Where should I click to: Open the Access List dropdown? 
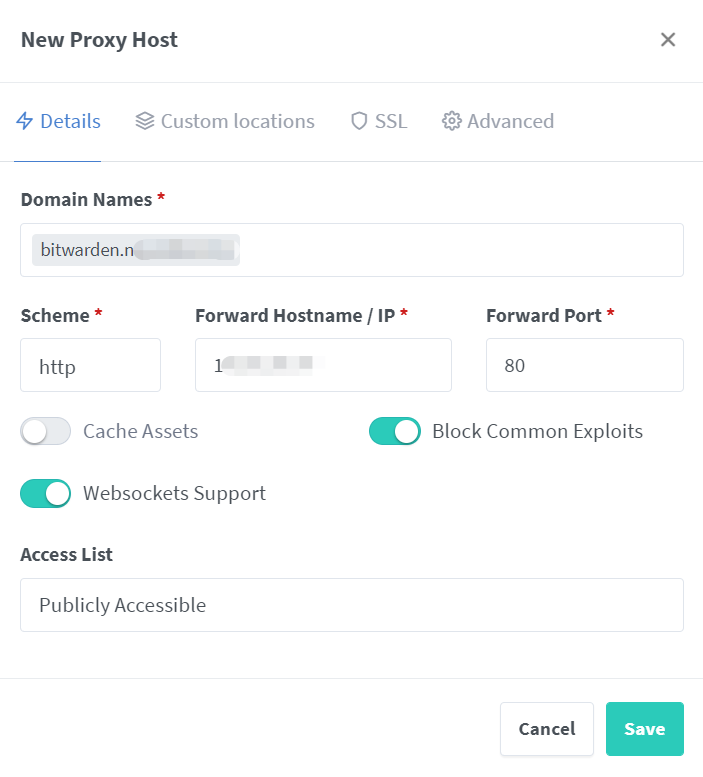coord(352,605)
